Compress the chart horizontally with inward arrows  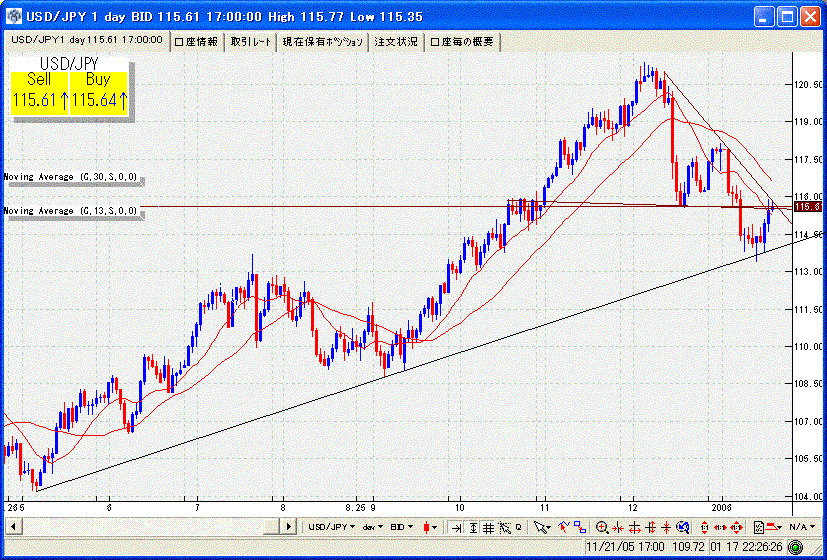(618, 528)
